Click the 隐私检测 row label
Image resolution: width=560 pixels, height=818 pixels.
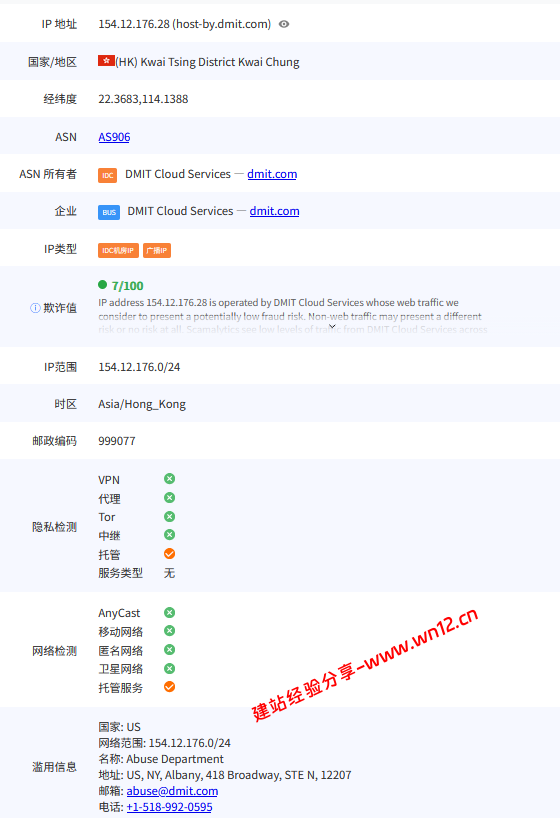[x=54, y=527]
